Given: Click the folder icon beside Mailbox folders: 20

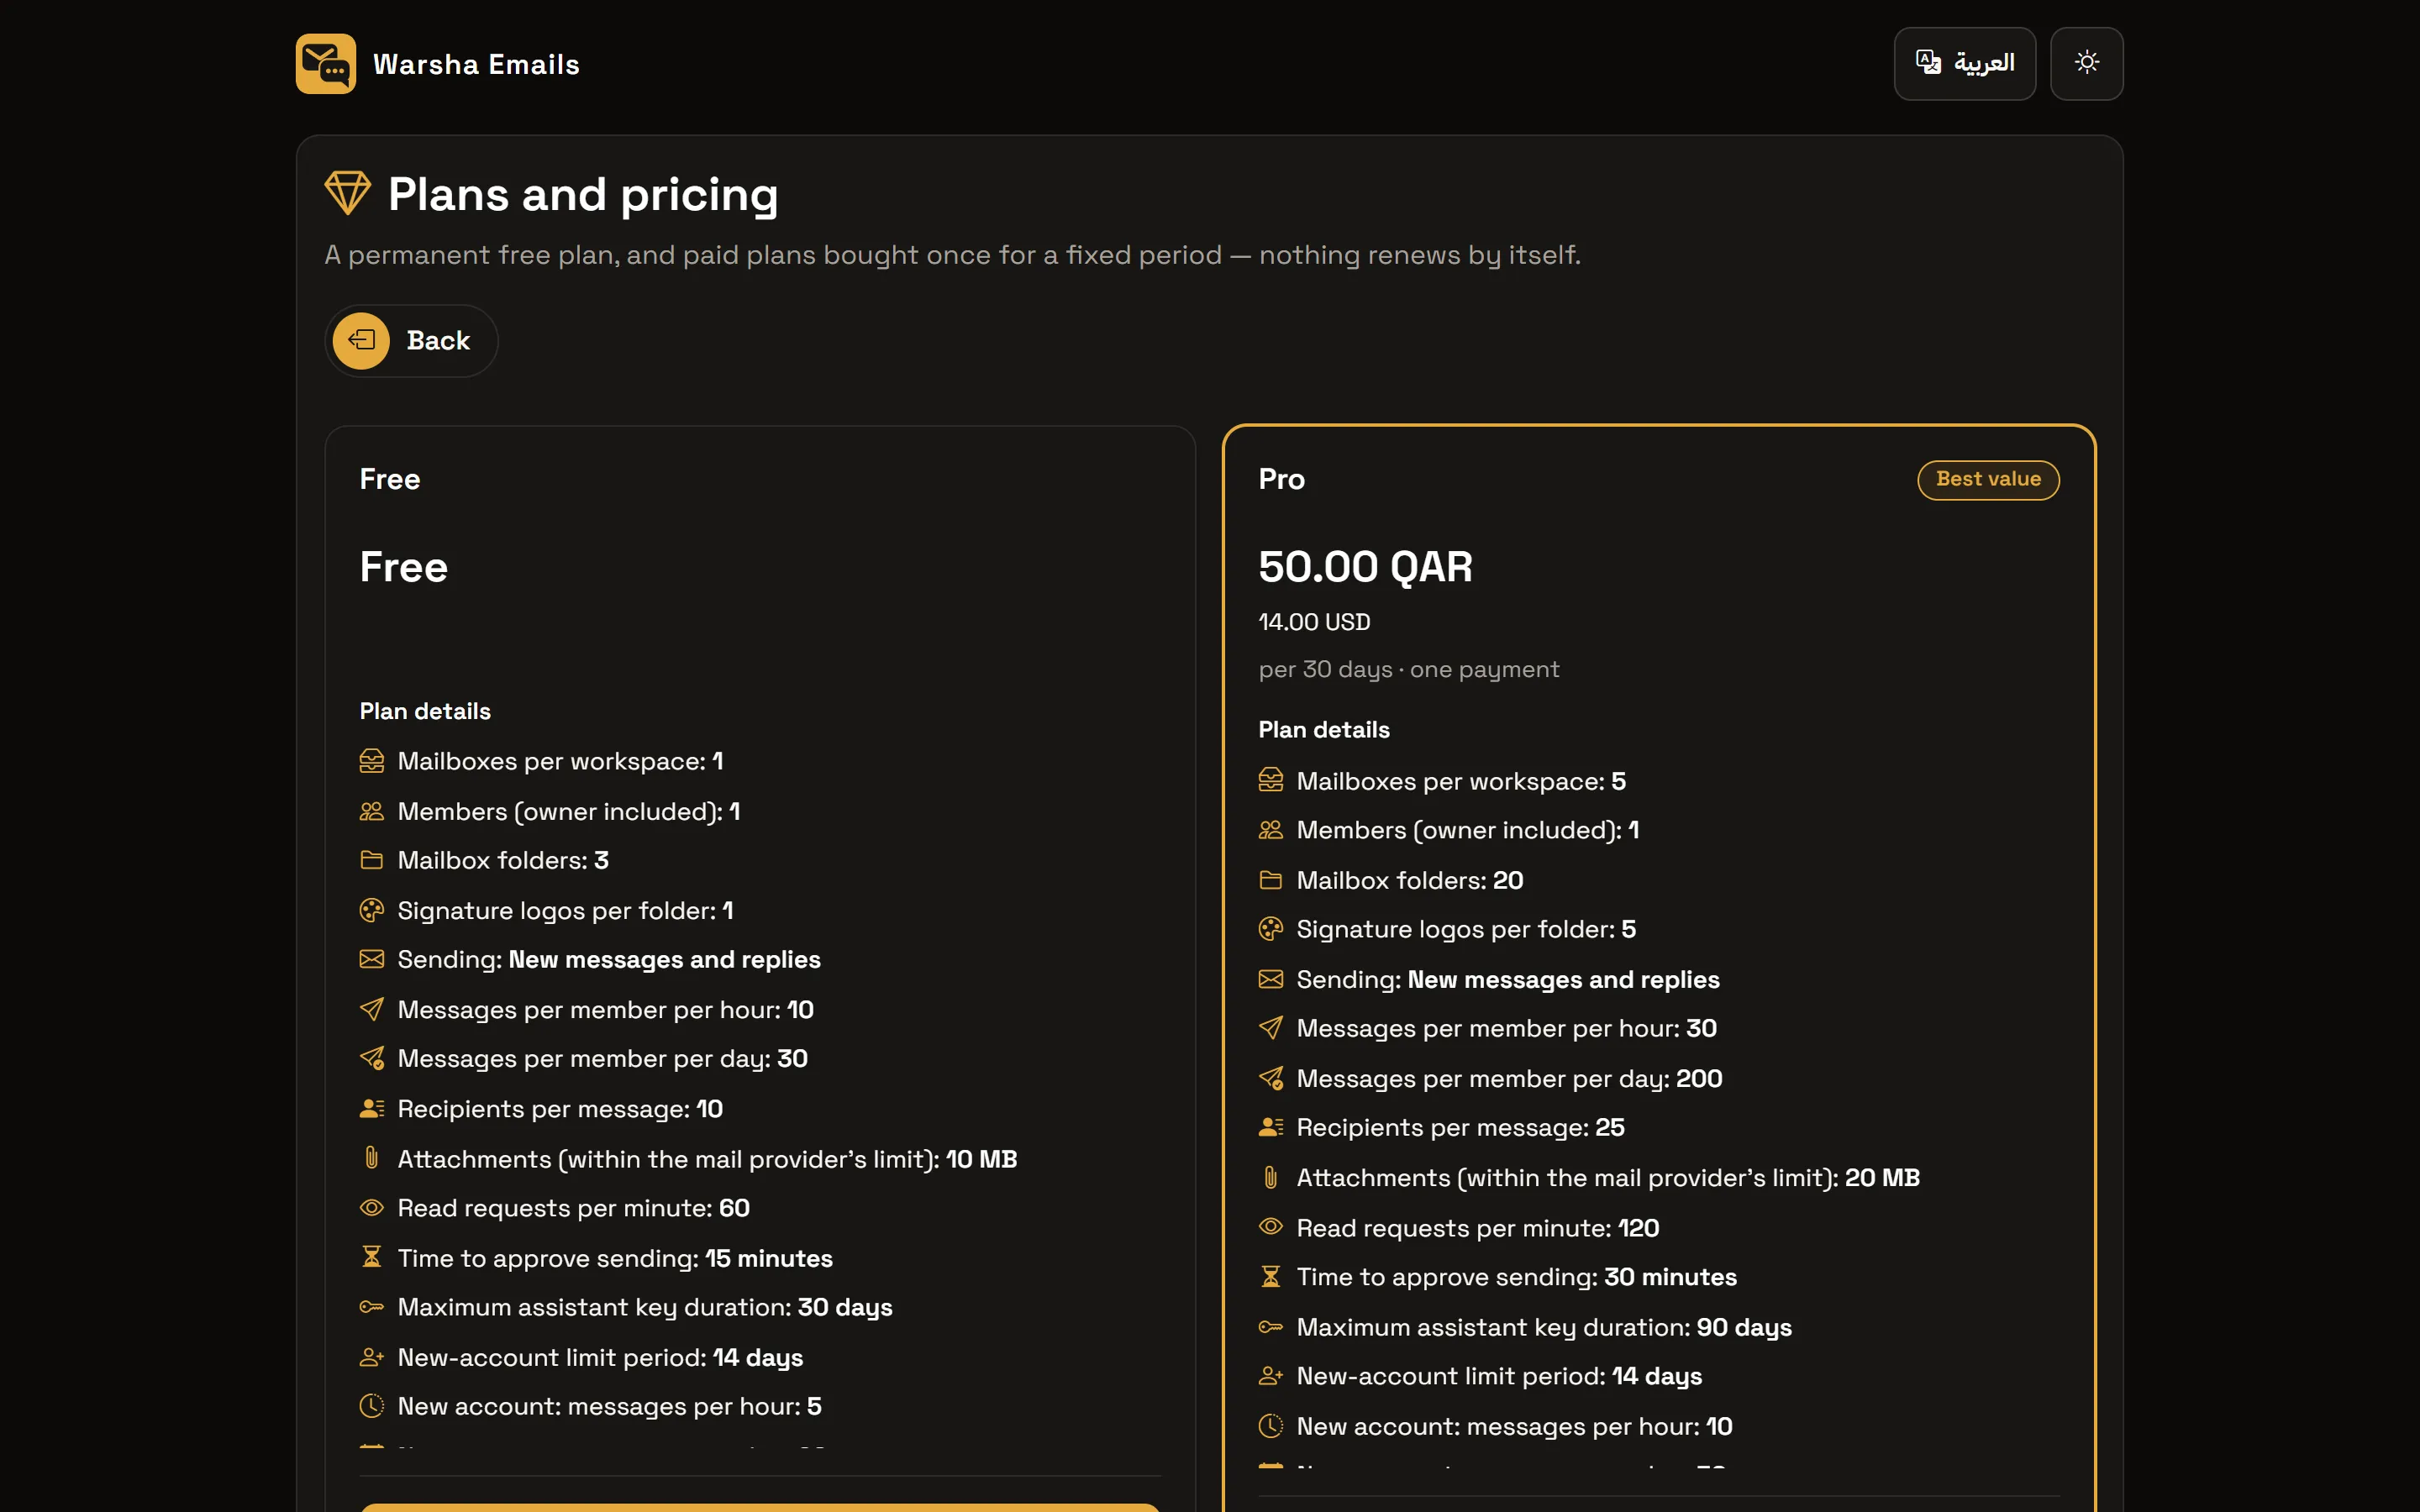Looking at the screenshot, I should [1270, 880].
